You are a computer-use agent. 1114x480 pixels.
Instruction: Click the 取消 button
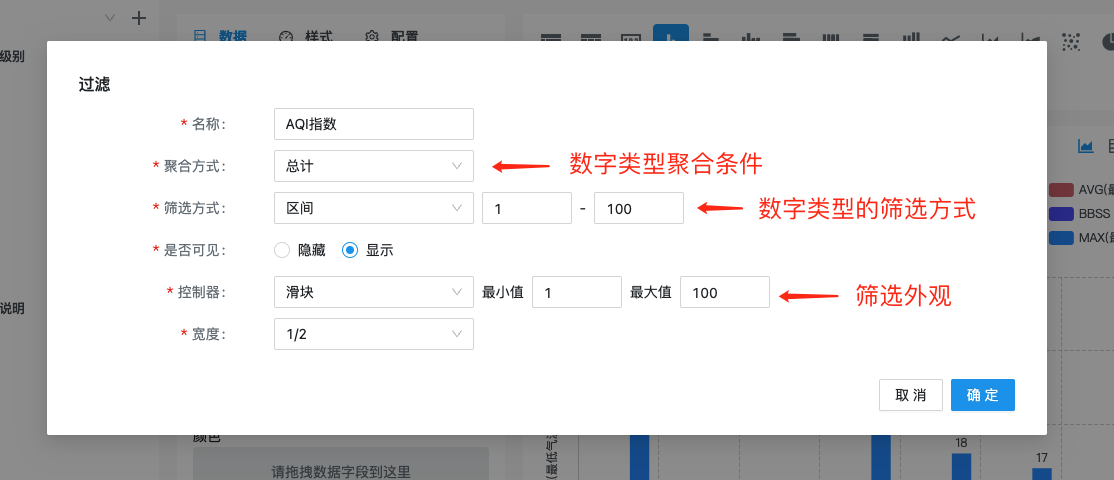pos(911,395)
